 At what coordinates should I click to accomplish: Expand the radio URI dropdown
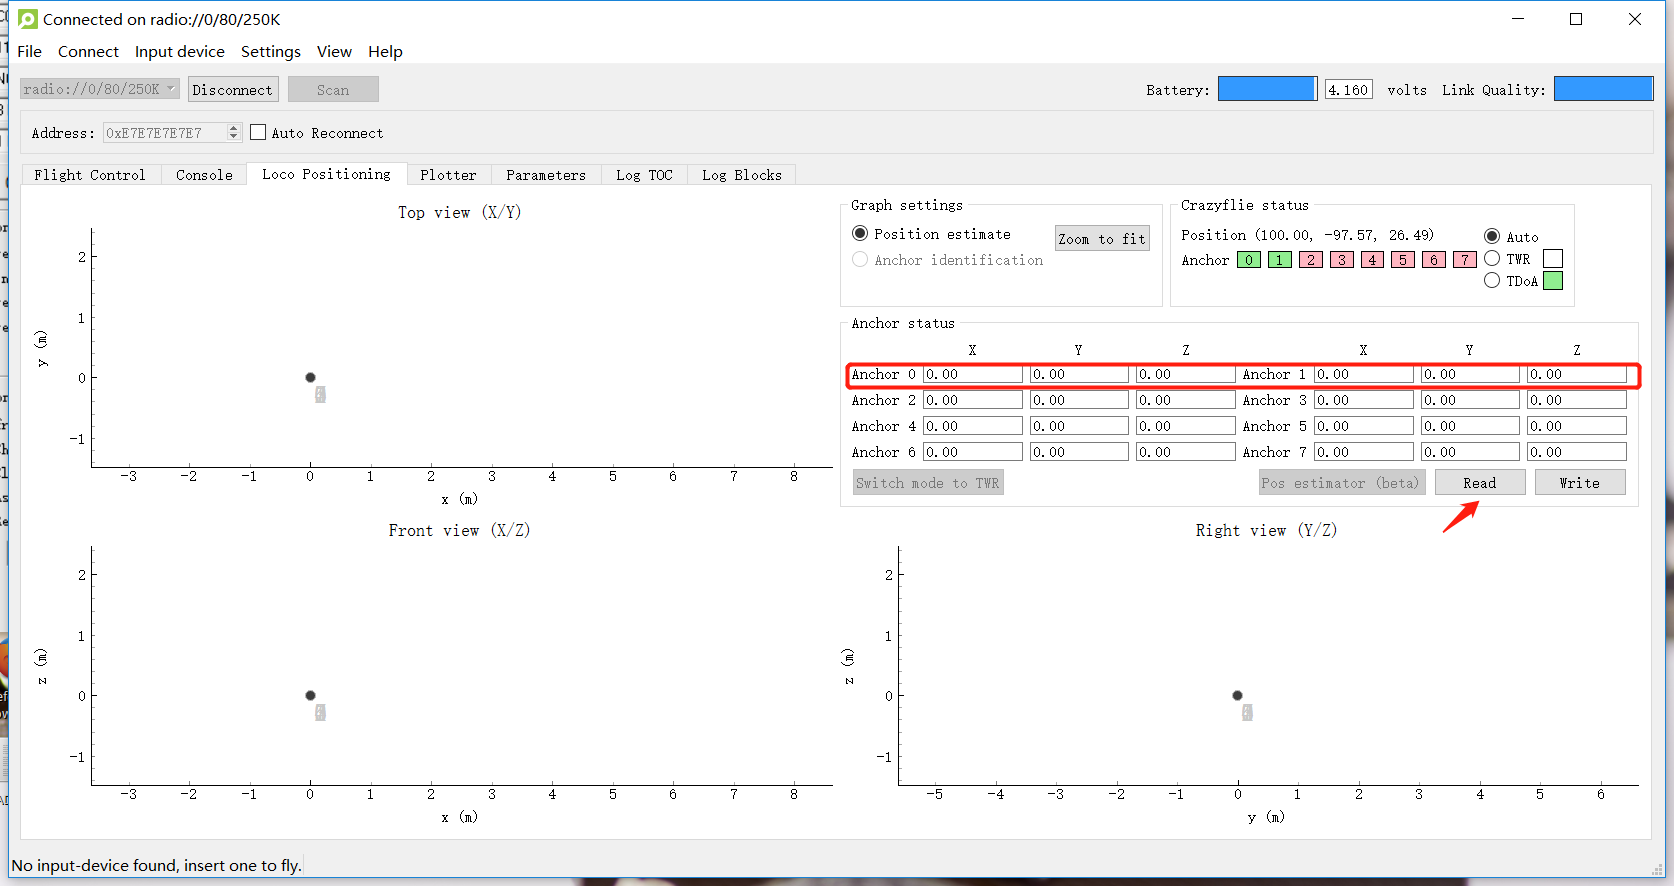pos(170,89)
